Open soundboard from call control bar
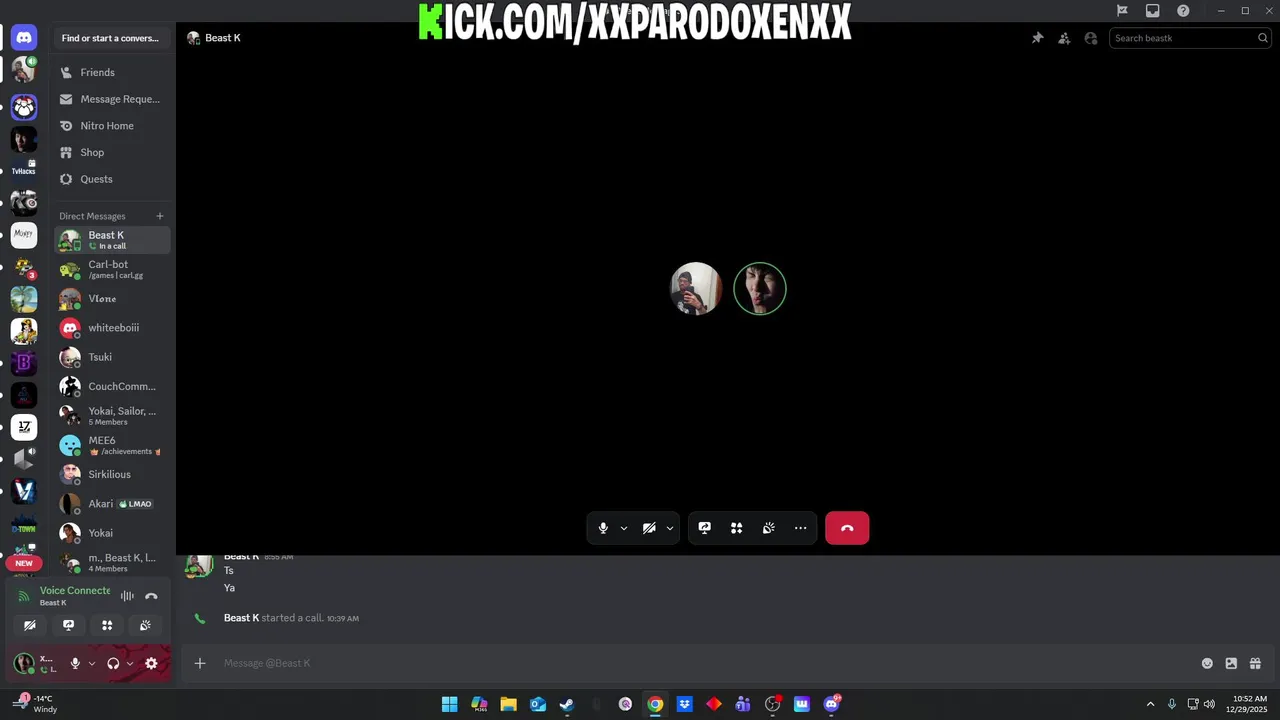 (x=769, y=528)
